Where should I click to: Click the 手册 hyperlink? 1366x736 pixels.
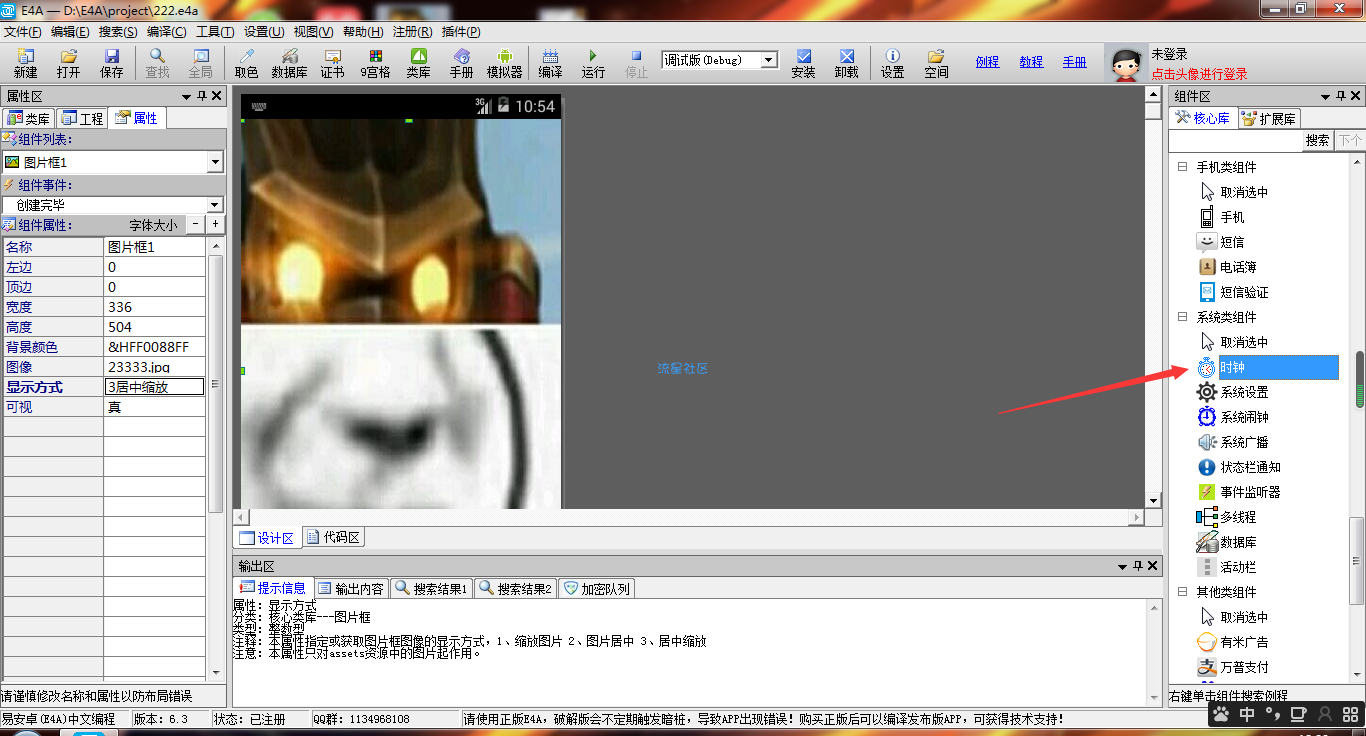(x=1075, y=62)
